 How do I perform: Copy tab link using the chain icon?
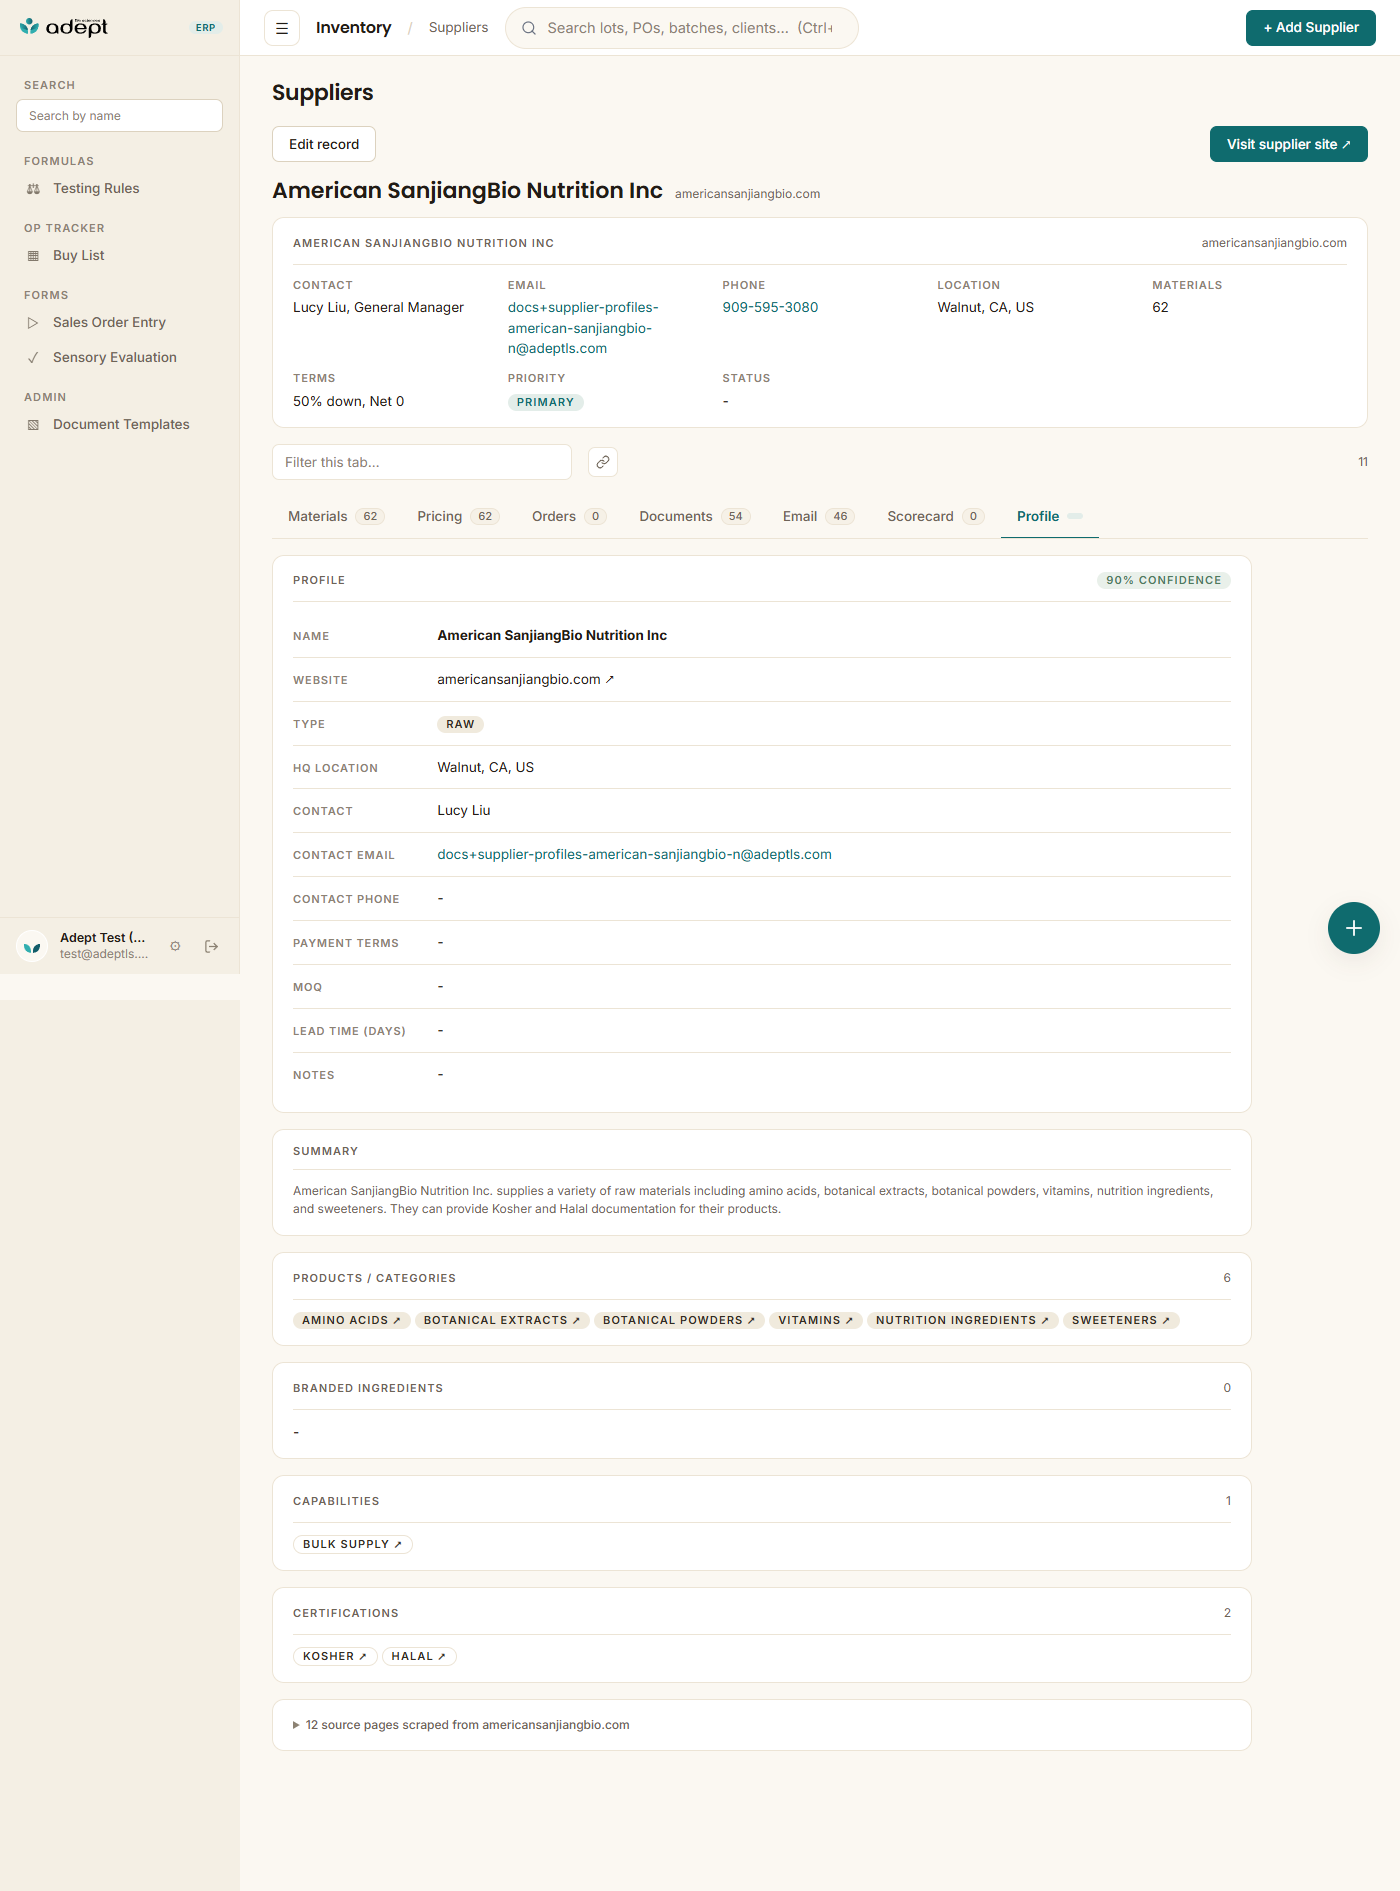click(x=603, y=462)
